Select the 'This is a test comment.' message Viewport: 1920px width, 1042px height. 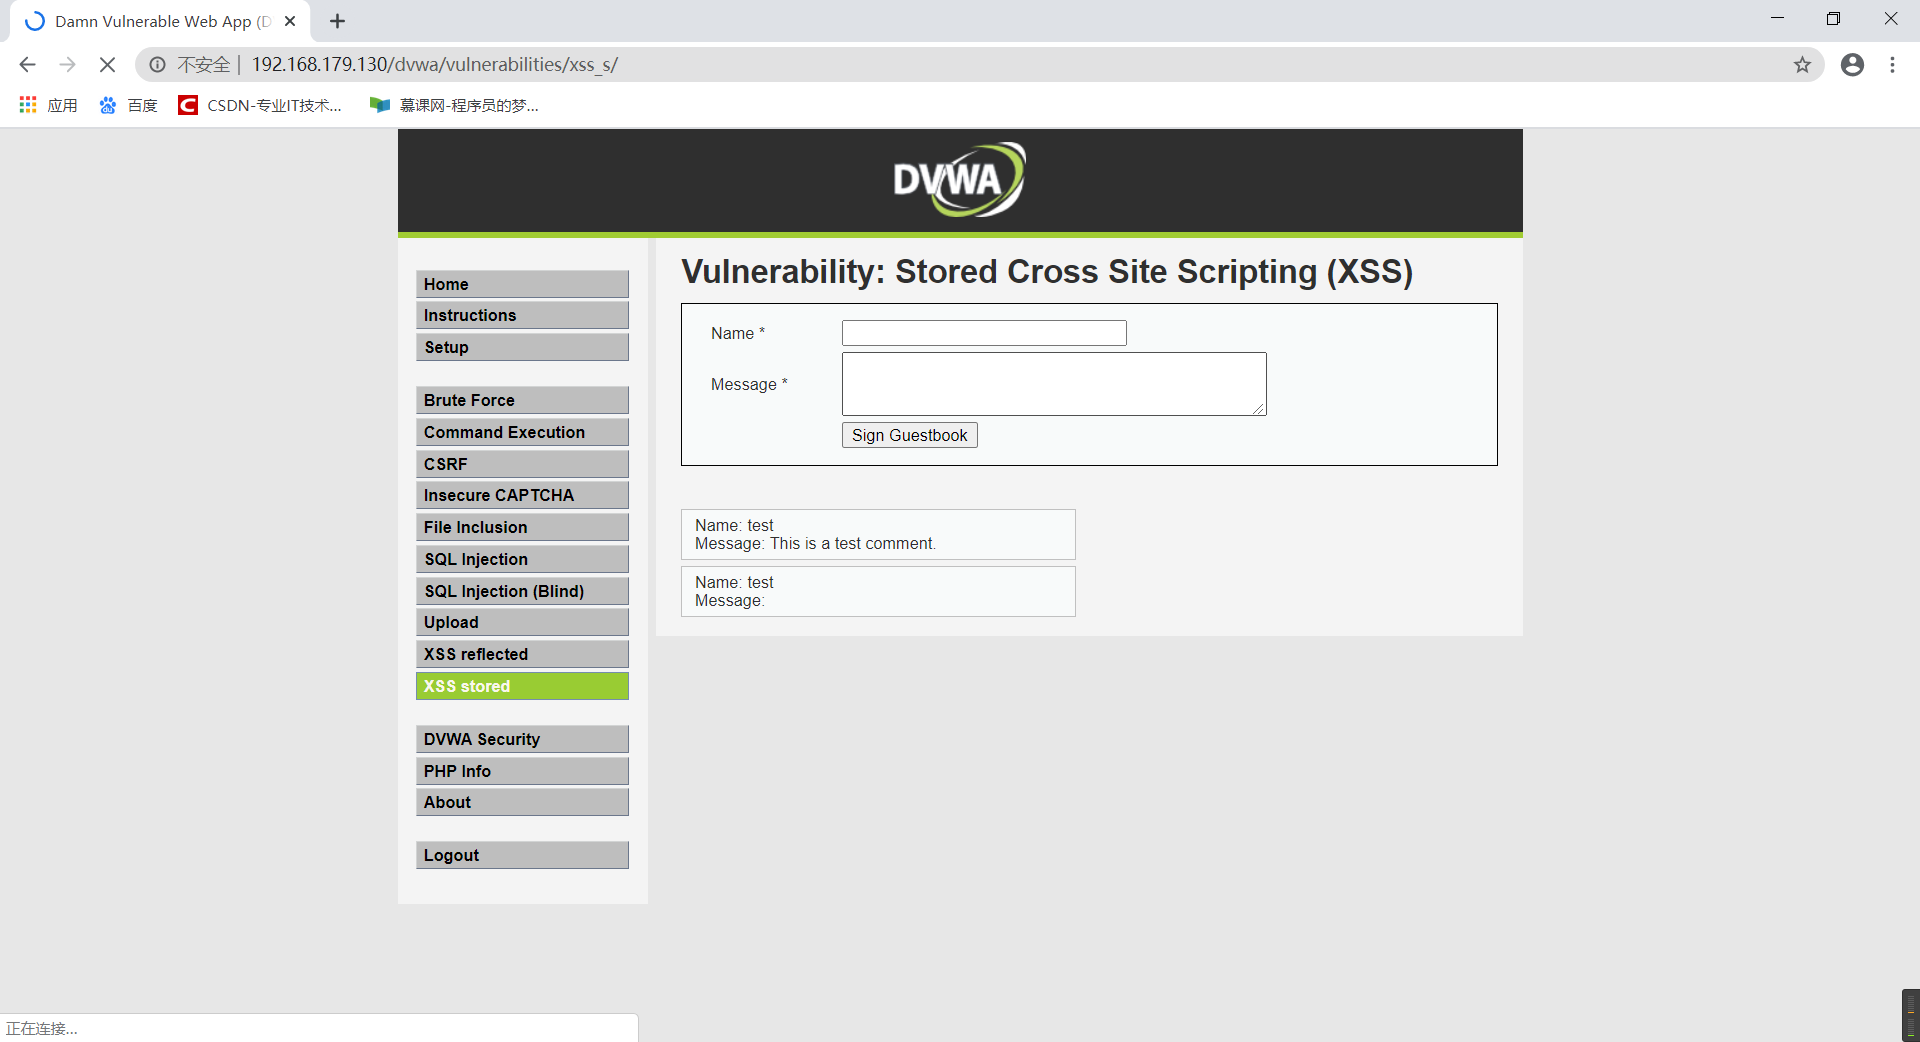(x=853, y=544)
